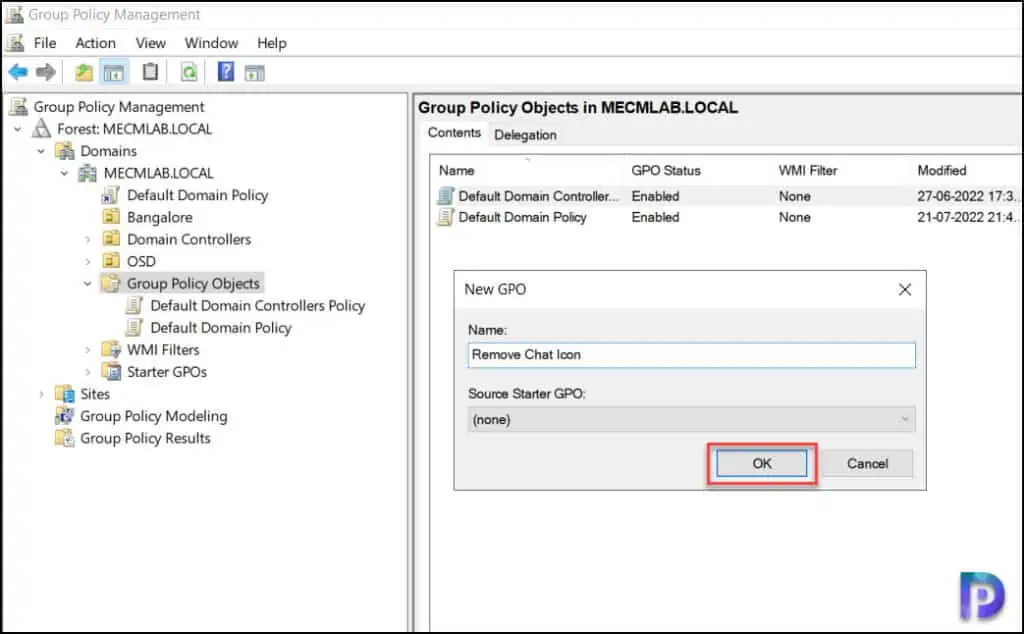Select the Group Policy Results label
Image resolution: width=1024 pixels, height=634 pixels.
[x=145, y=438]
